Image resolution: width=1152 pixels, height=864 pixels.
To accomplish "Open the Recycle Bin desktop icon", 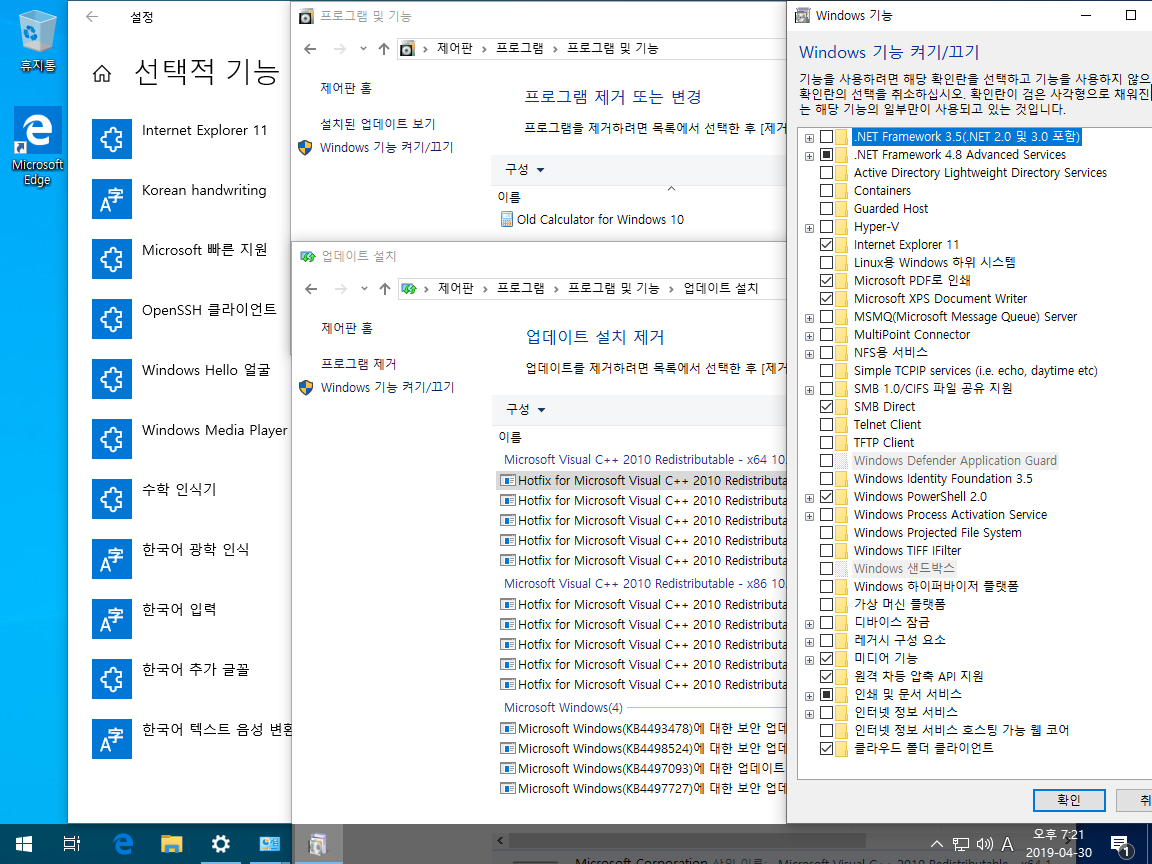I will tap(37, 41).
